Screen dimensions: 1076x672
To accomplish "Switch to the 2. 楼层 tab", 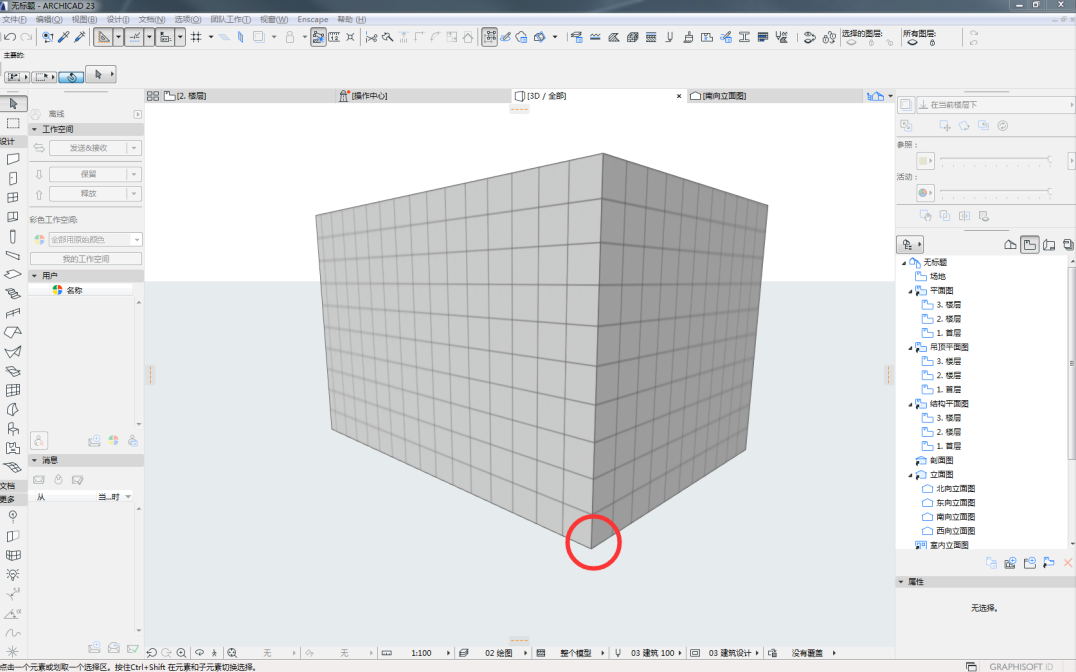I will pyautogui.click(x=249, y=96).
